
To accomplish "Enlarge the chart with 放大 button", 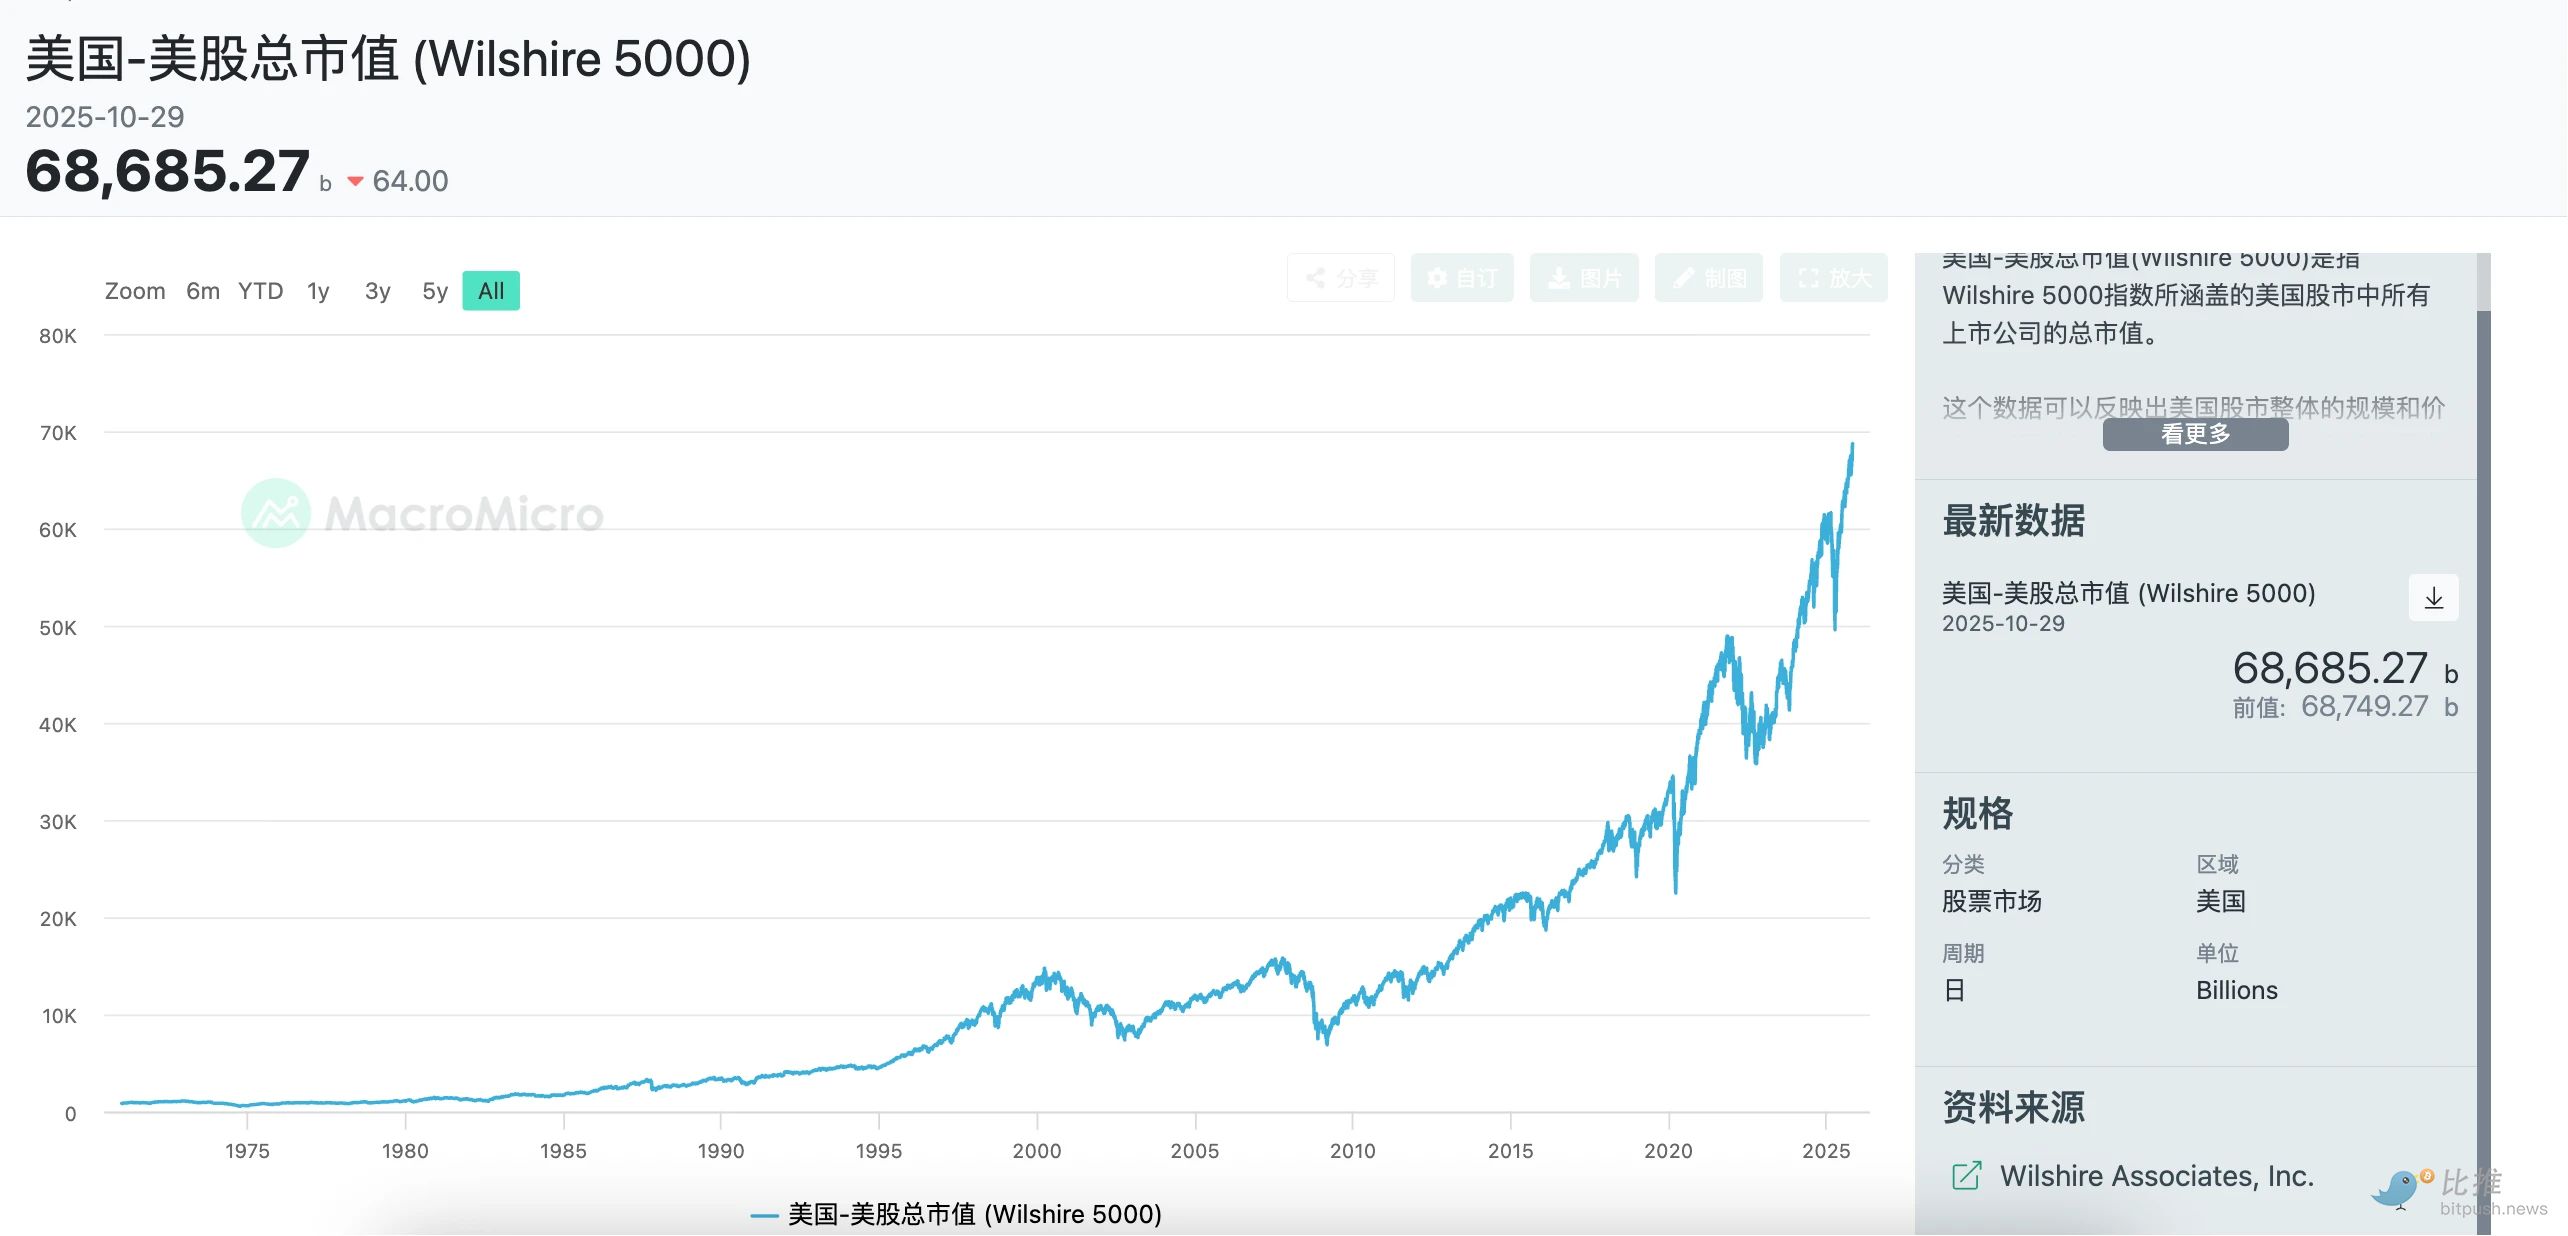I will 1833,278.
